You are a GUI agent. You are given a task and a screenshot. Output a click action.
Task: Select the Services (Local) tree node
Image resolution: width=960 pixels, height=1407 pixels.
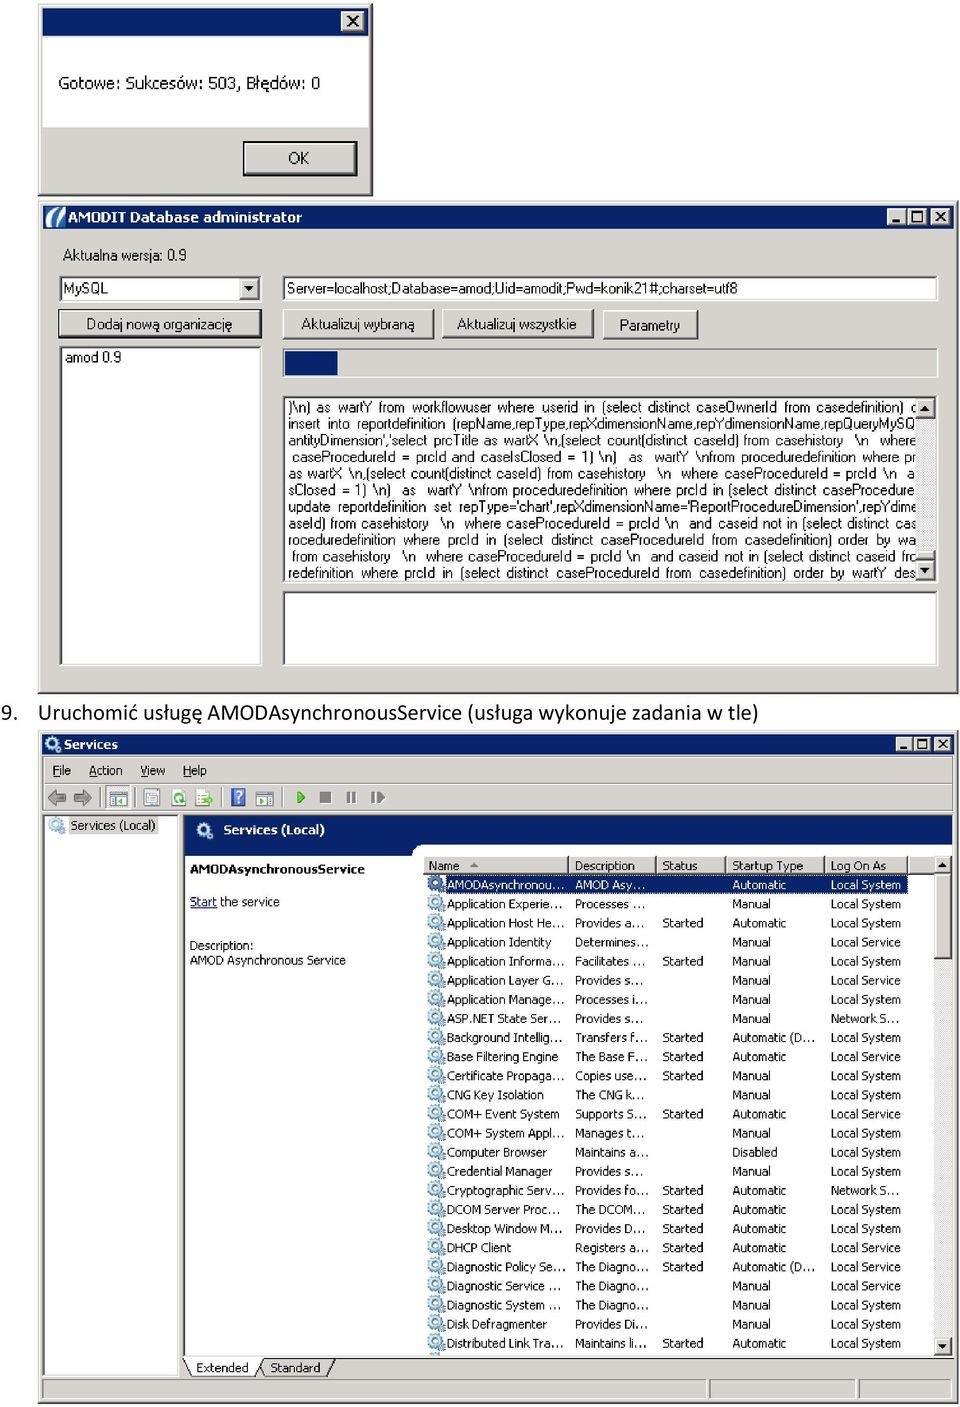click(x=112, y=825)
